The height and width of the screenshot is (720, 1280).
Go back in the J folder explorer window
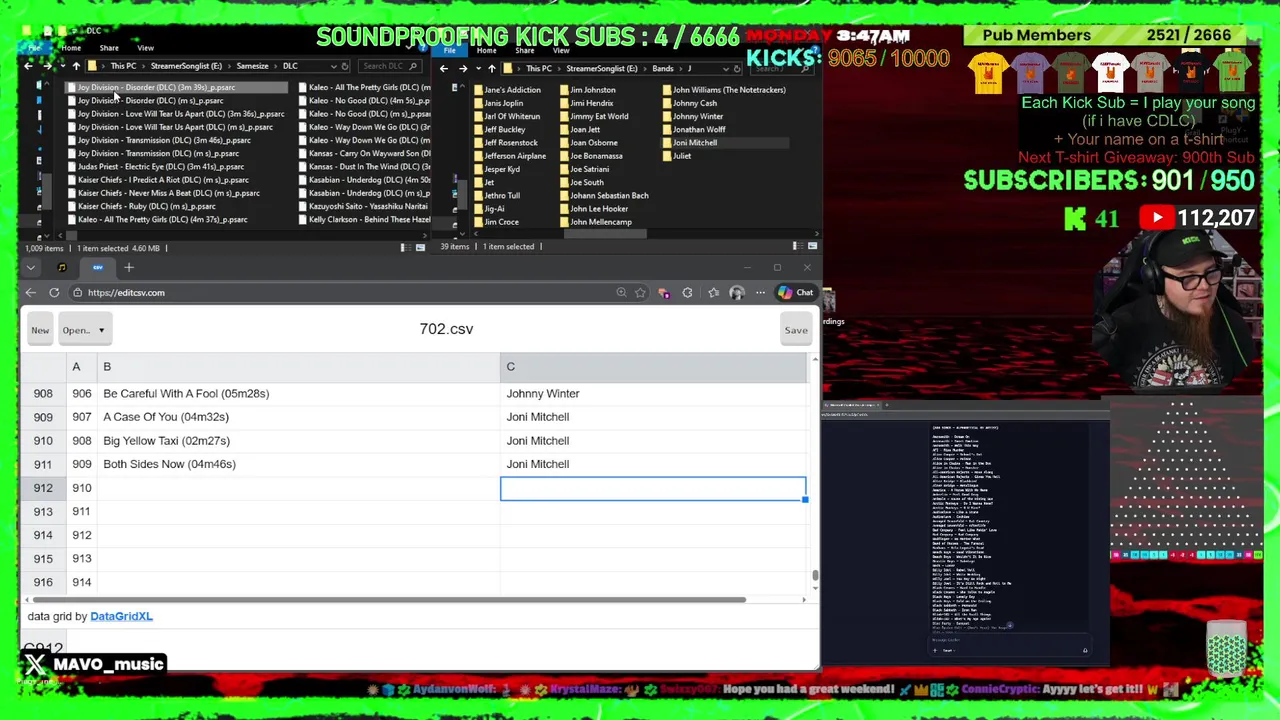[444, 69]
